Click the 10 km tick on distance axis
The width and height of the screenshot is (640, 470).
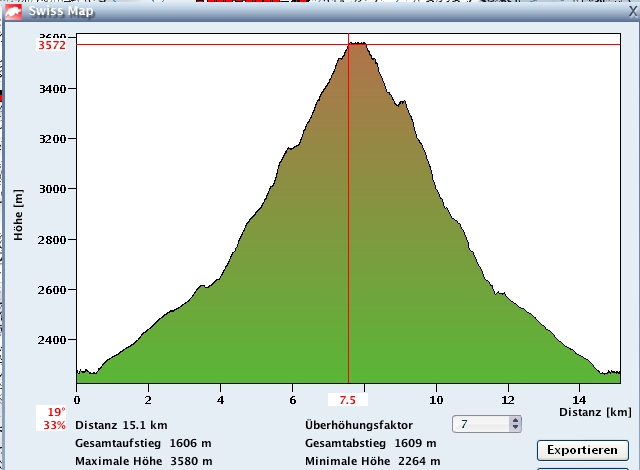pos(436,400)
